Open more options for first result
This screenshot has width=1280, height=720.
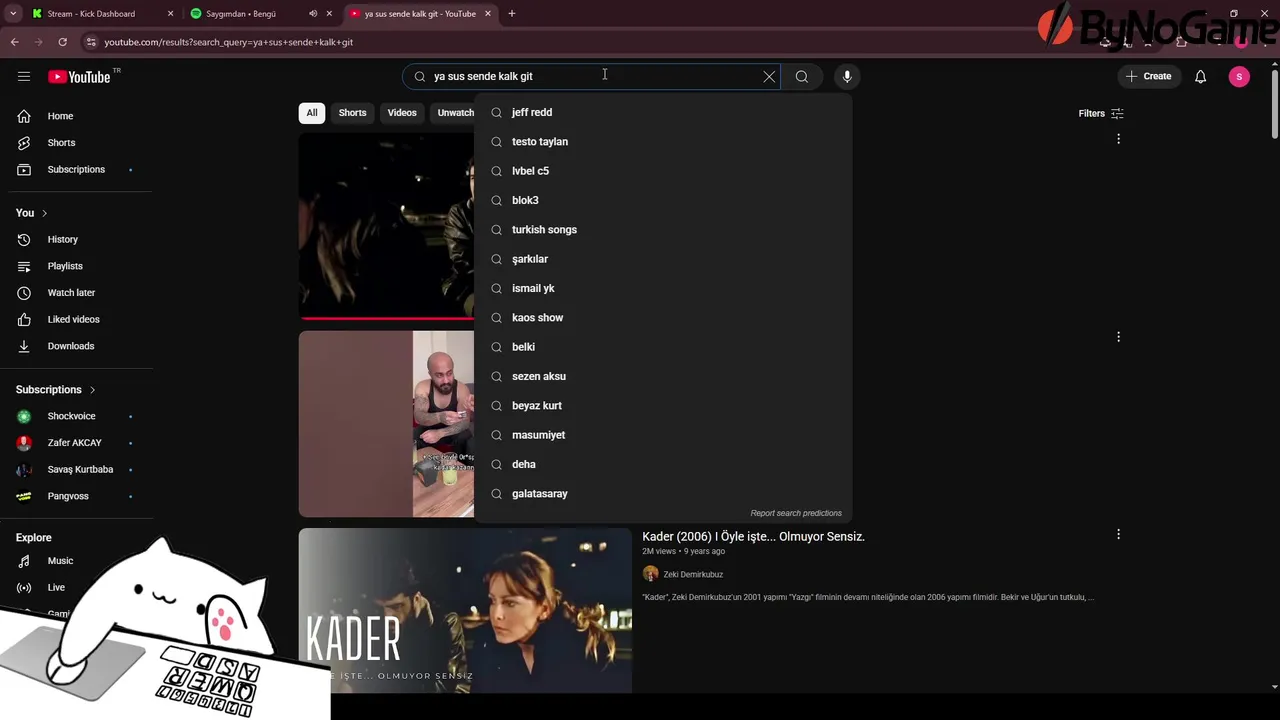point(1118,139)
